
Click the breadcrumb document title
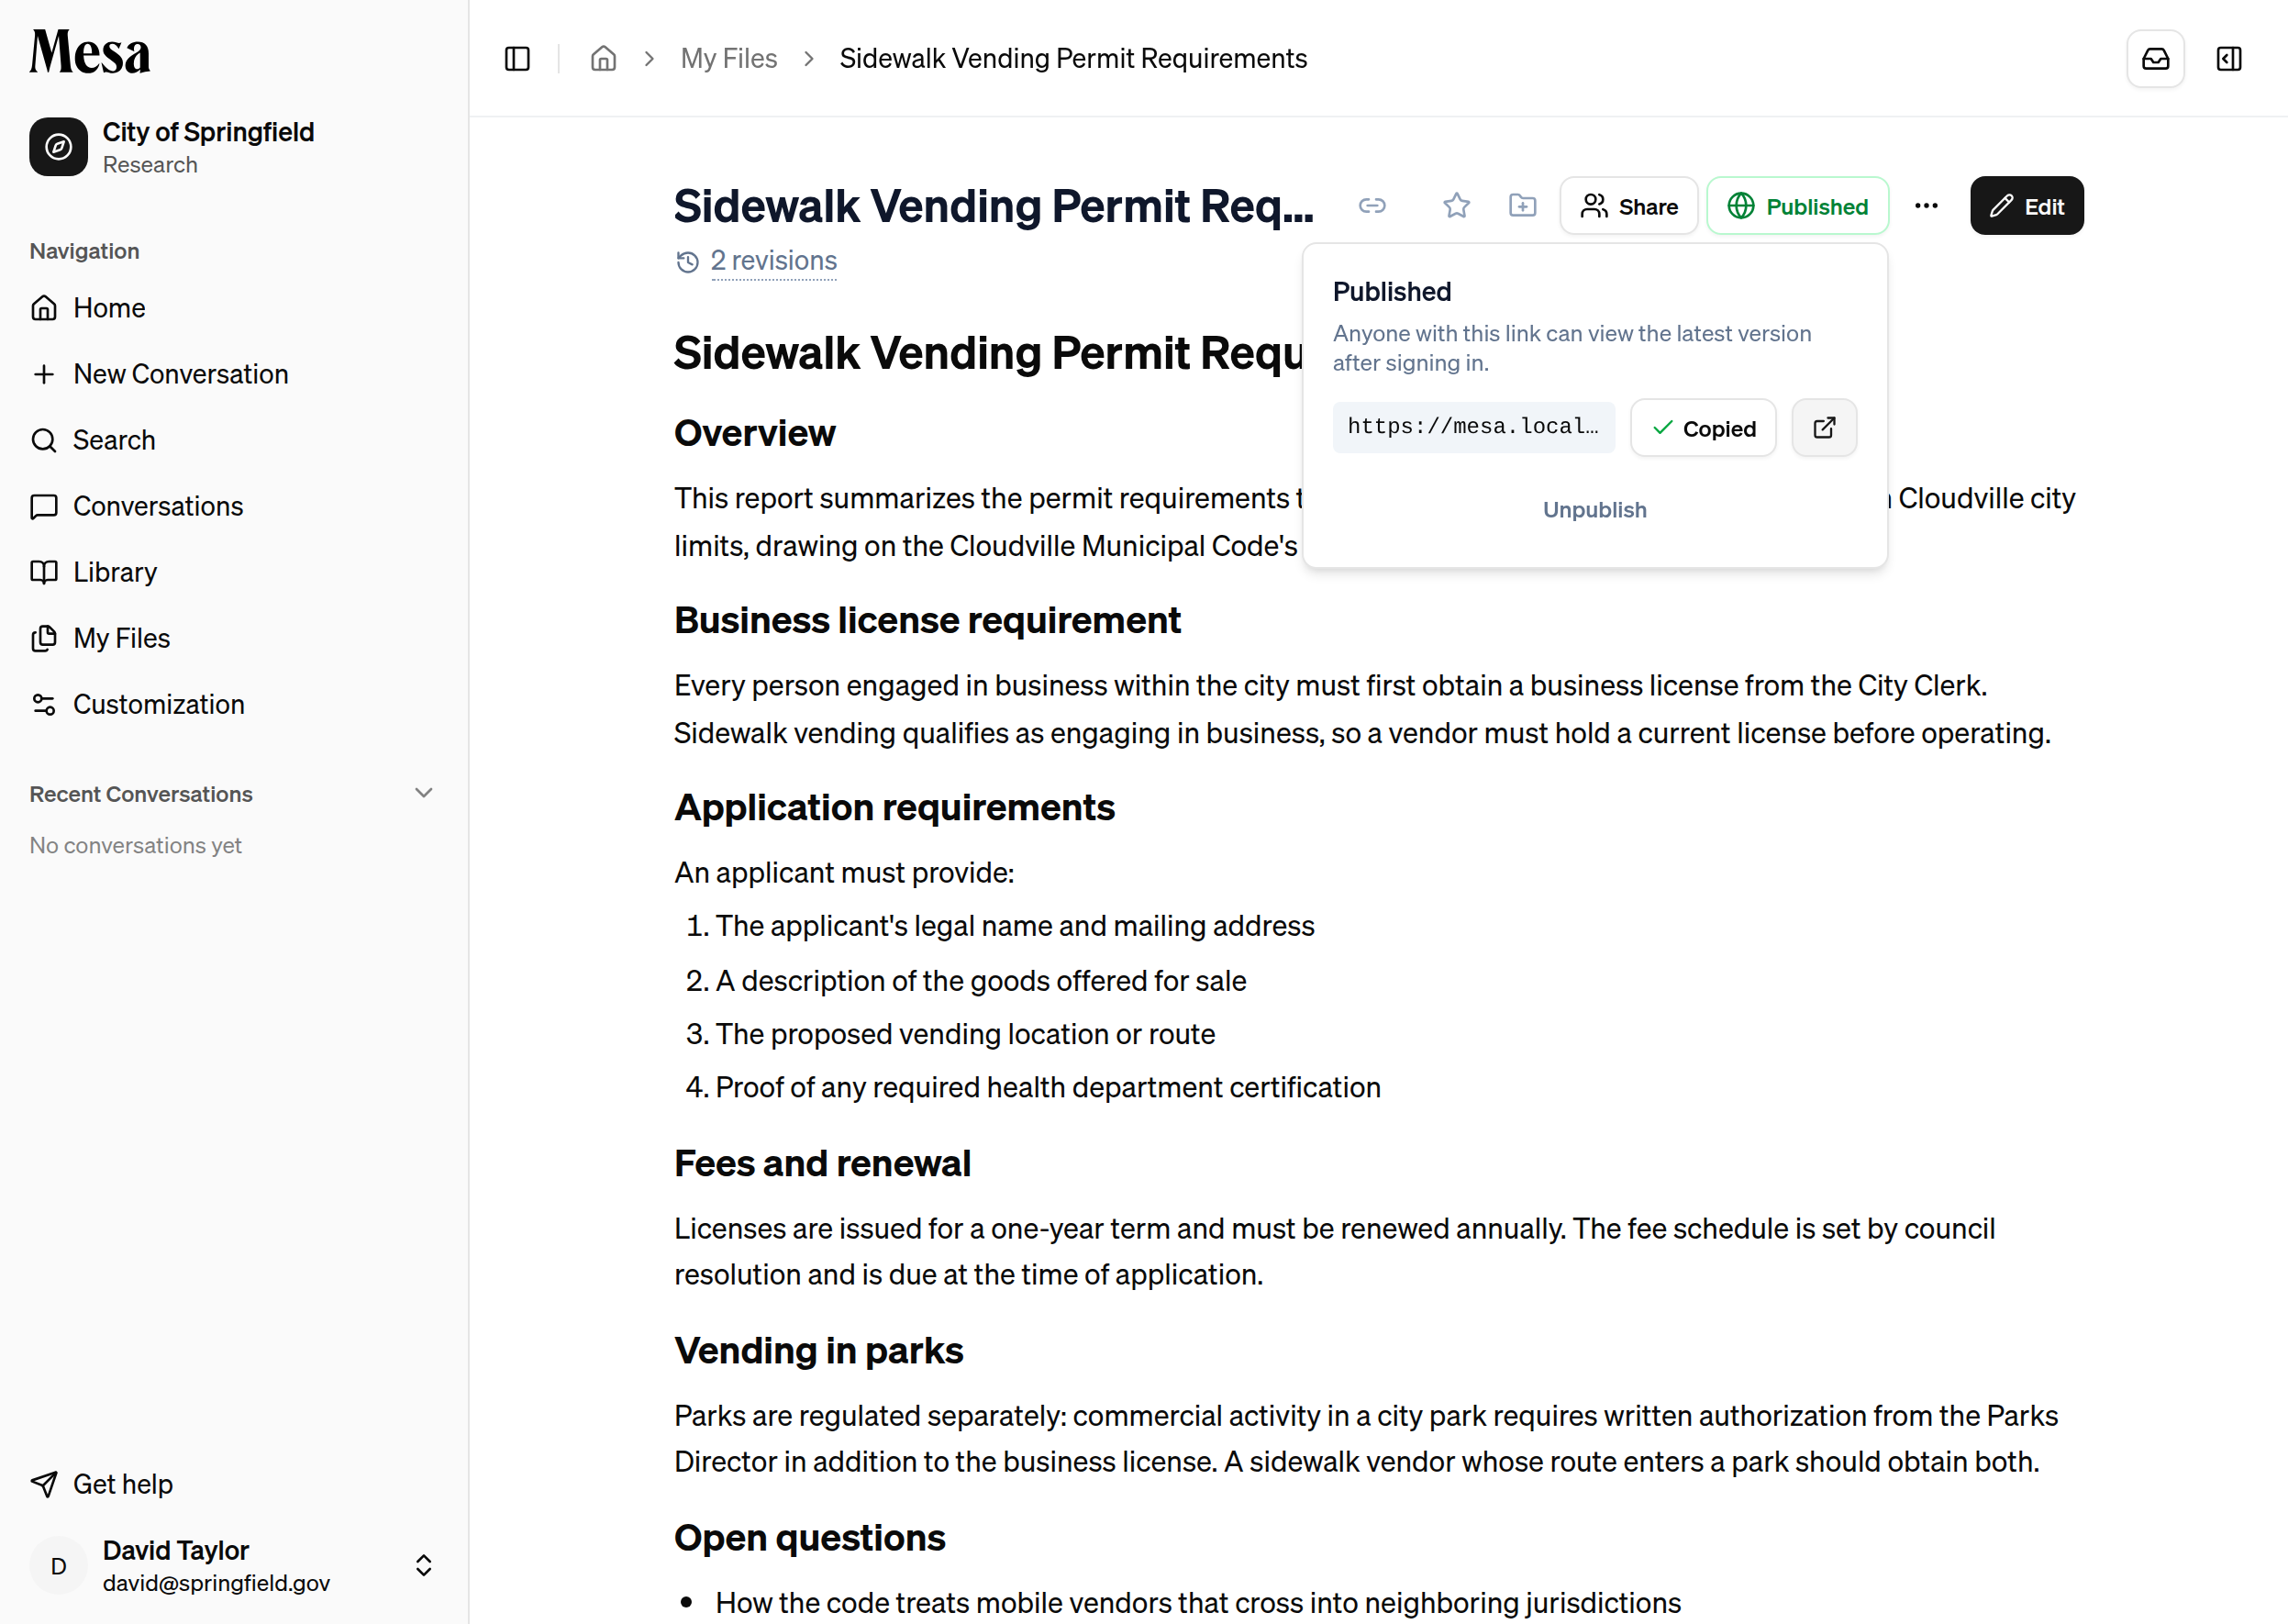click(1073, 59)
